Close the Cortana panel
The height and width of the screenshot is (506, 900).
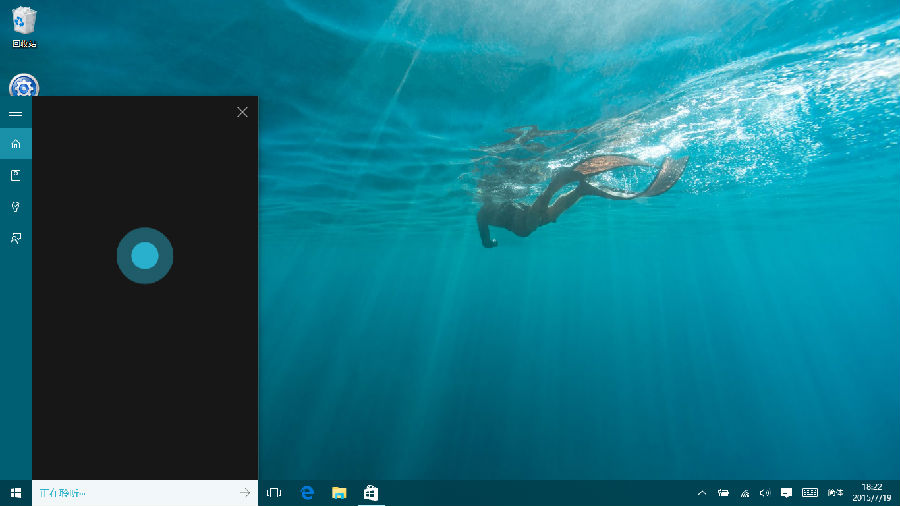coord(242,112)
